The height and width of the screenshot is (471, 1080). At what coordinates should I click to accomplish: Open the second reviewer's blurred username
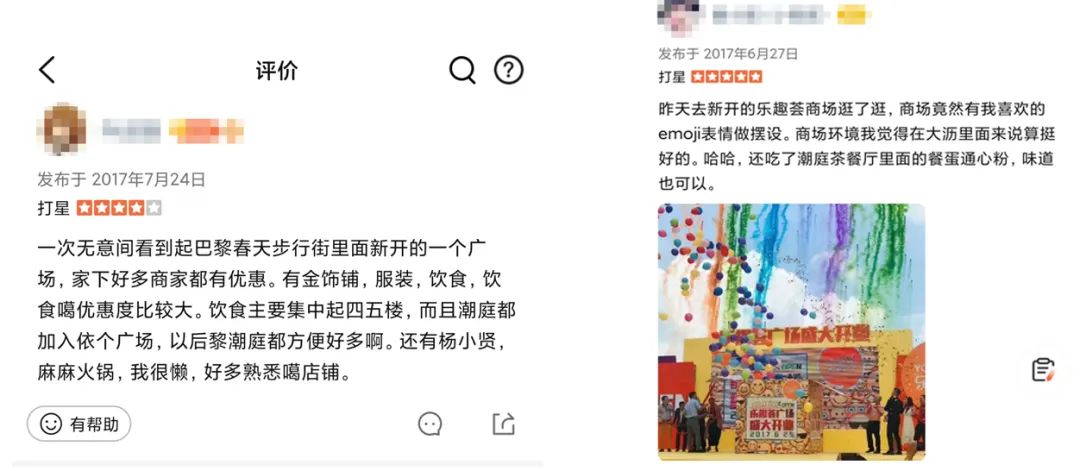769,14
